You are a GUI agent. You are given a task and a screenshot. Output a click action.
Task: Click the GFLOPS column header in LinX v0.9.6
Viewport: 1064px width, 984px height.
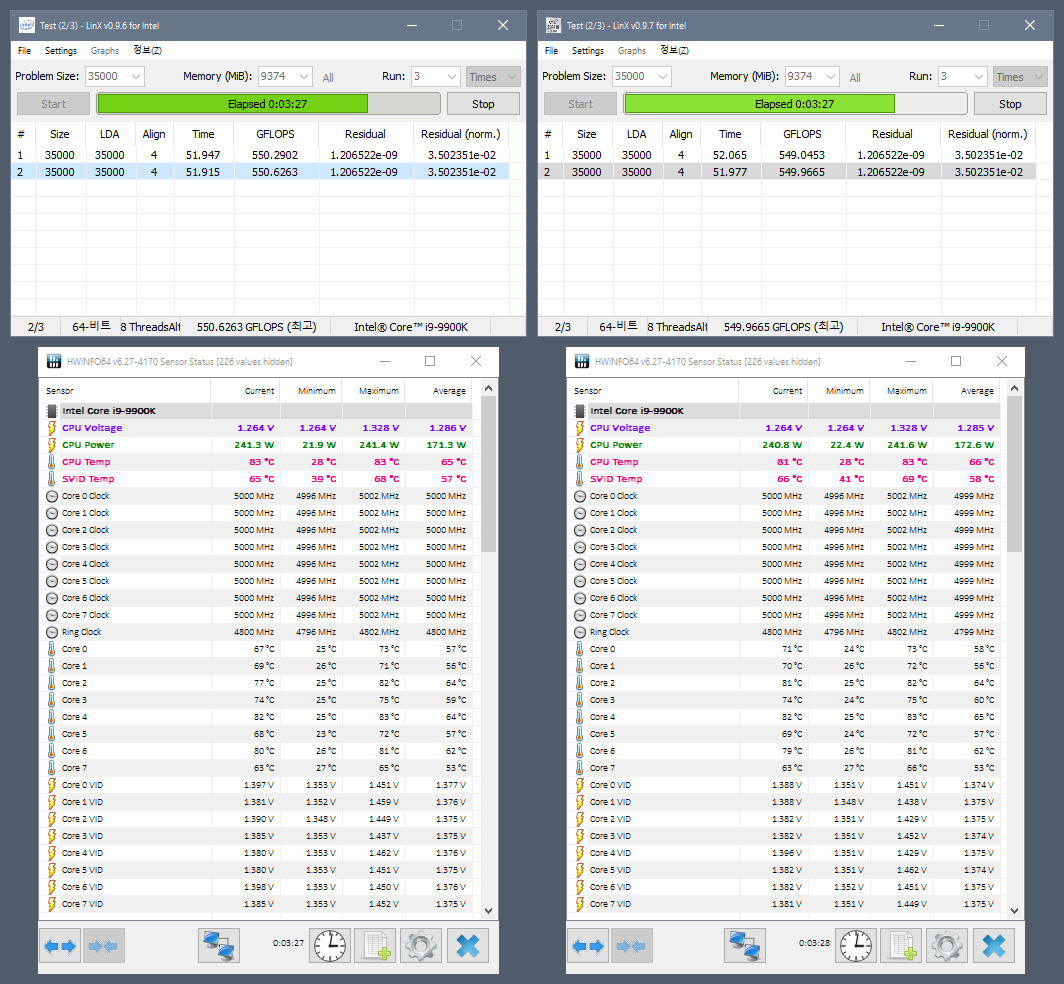click(276, 134)
